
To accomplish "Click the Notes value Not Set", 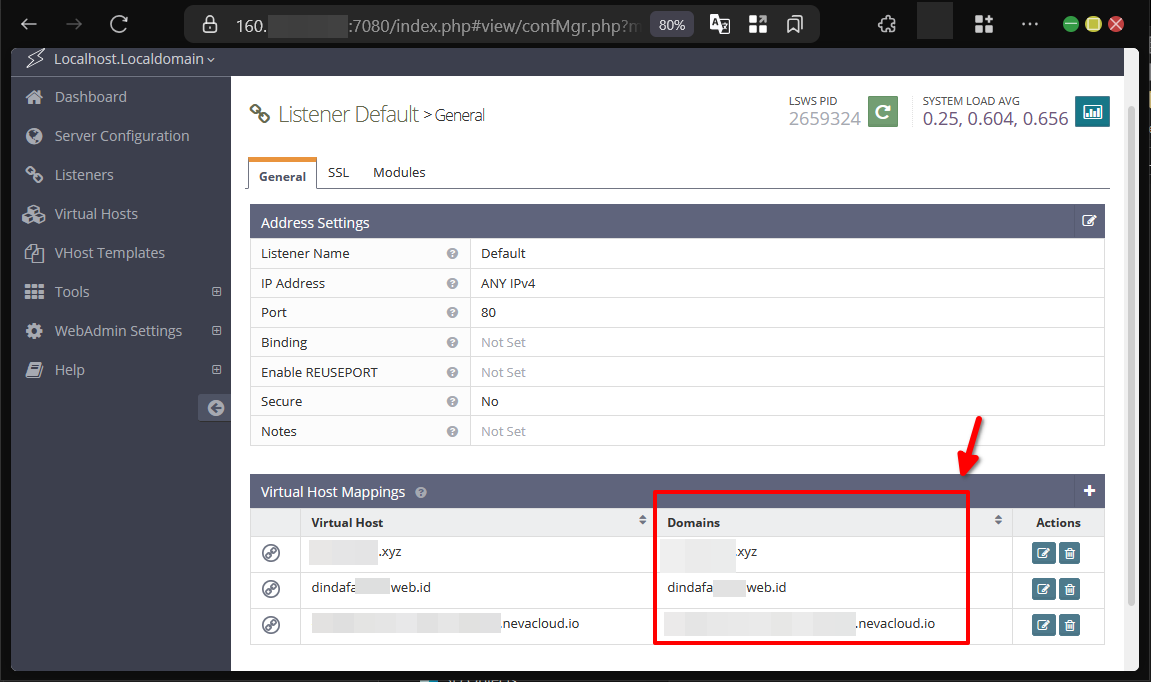I will point(503,432).
